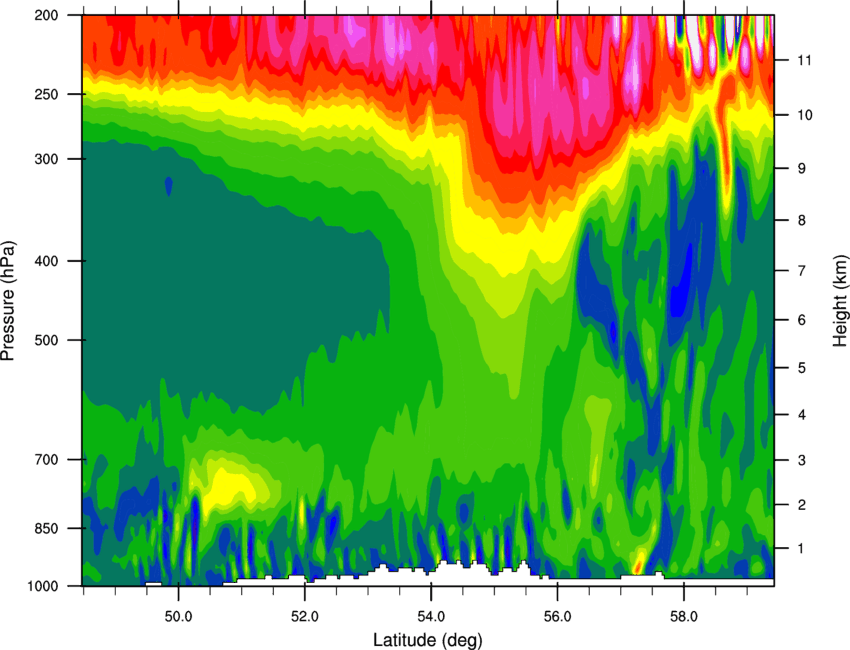
Task: Click the 1 km height label
Action: [802, 549]
